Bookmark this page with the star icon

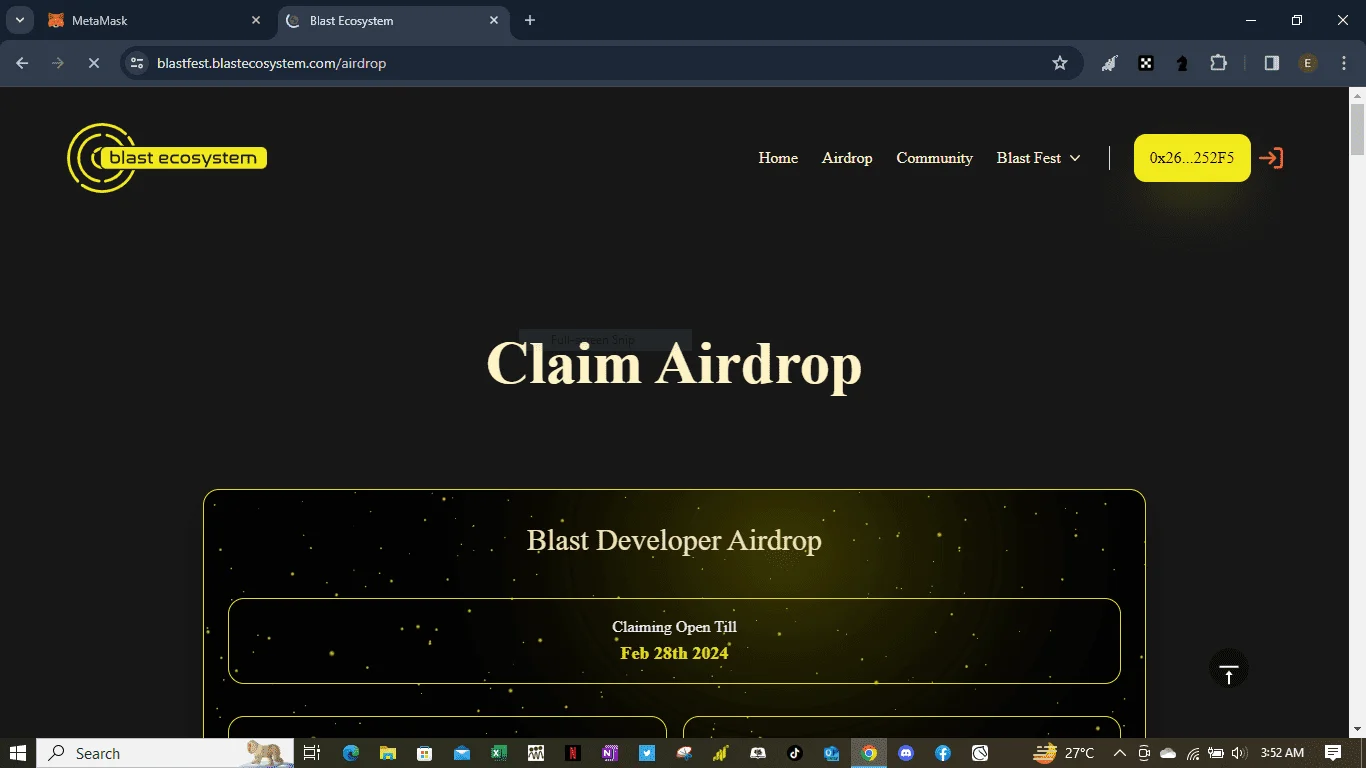pos(1060,63)
